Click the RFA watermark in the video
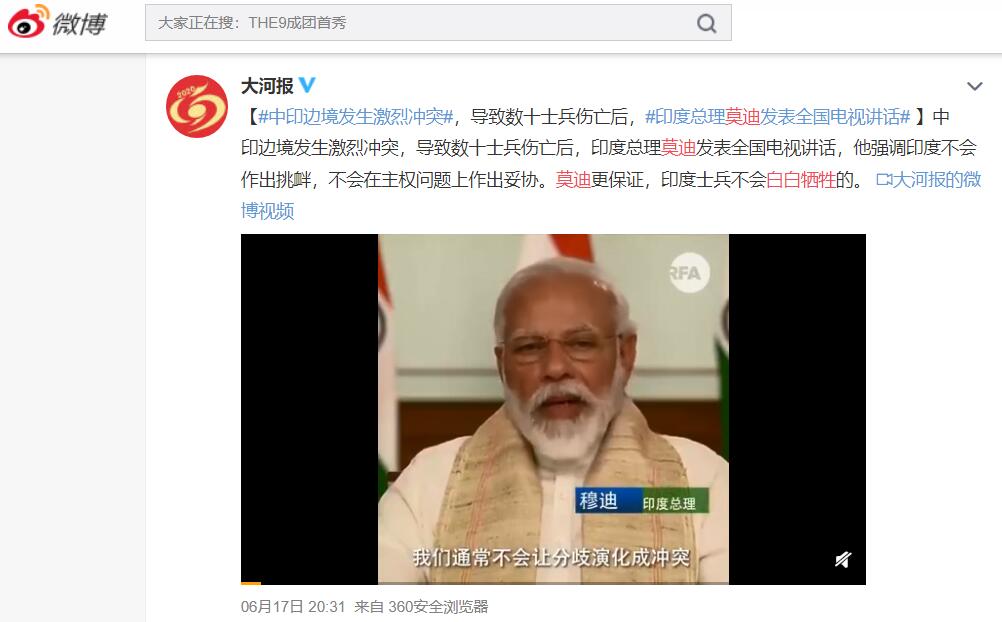This screenshot has width=1002, height=622. [688, 273]
